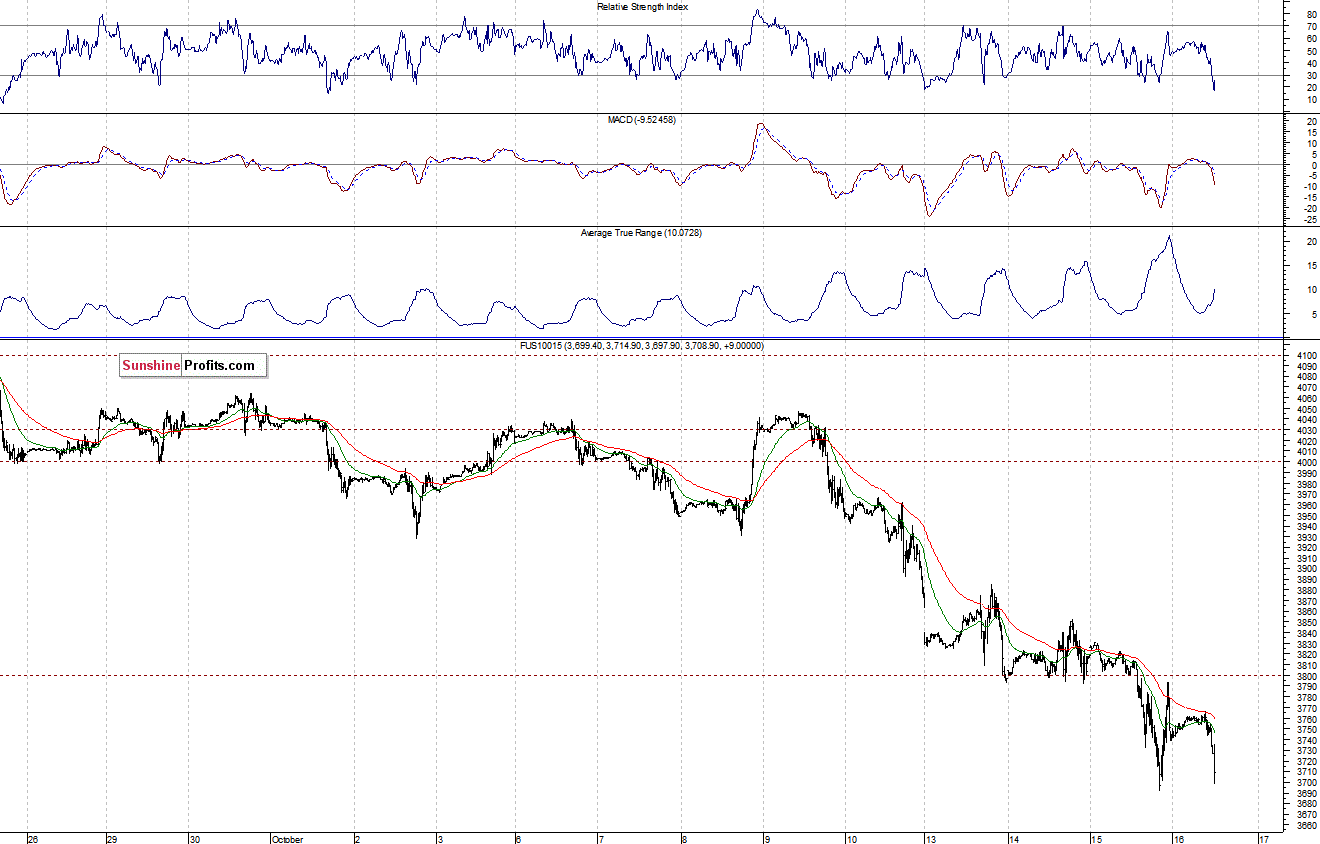Click the 30 label on the RSI axis
1320x844 pixels.
pos(1311,75)
